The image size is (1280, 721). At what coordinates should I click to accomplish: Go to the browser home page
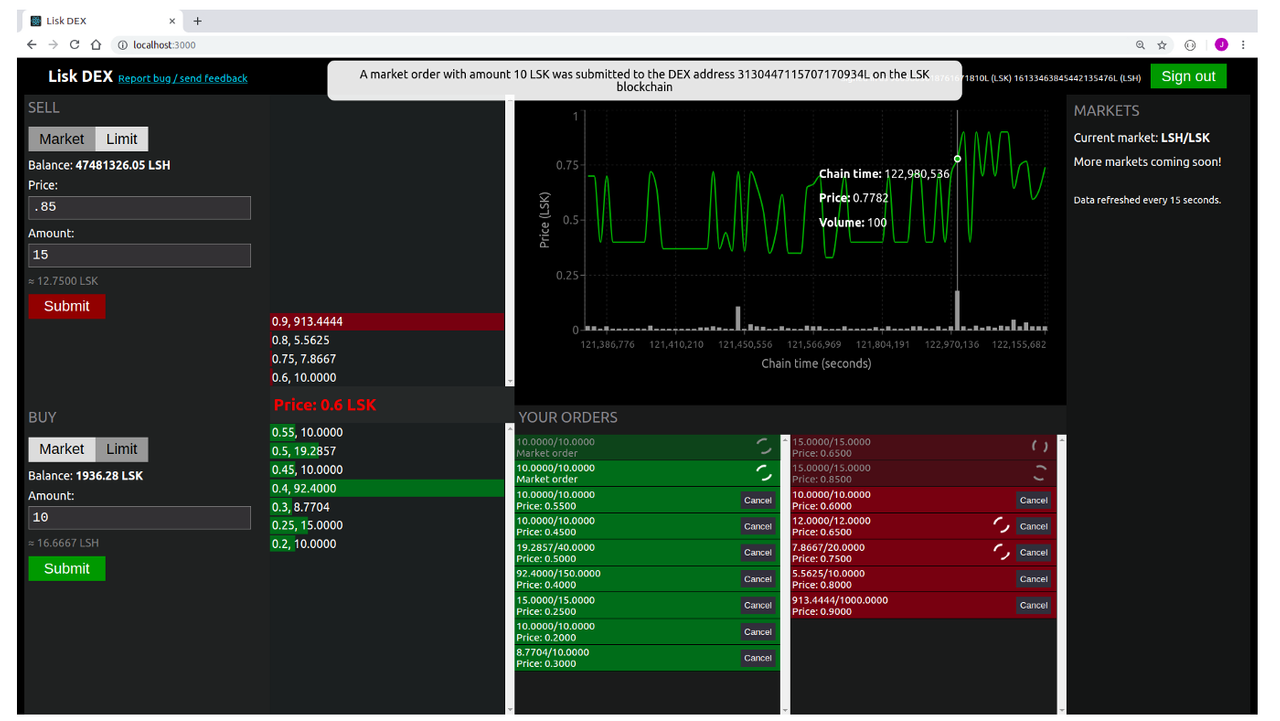click(96, 45)
